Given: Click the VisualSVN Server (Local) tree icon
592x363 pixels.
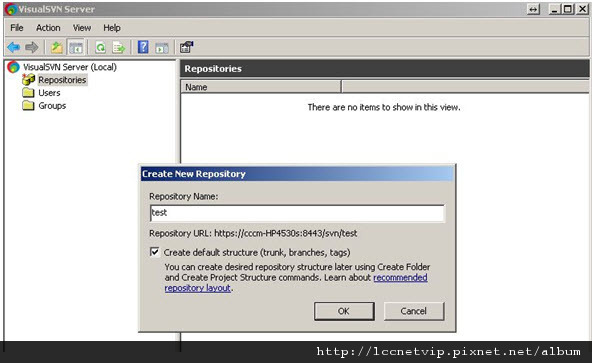Looking at the screenshot, I should tap(14, 67).
